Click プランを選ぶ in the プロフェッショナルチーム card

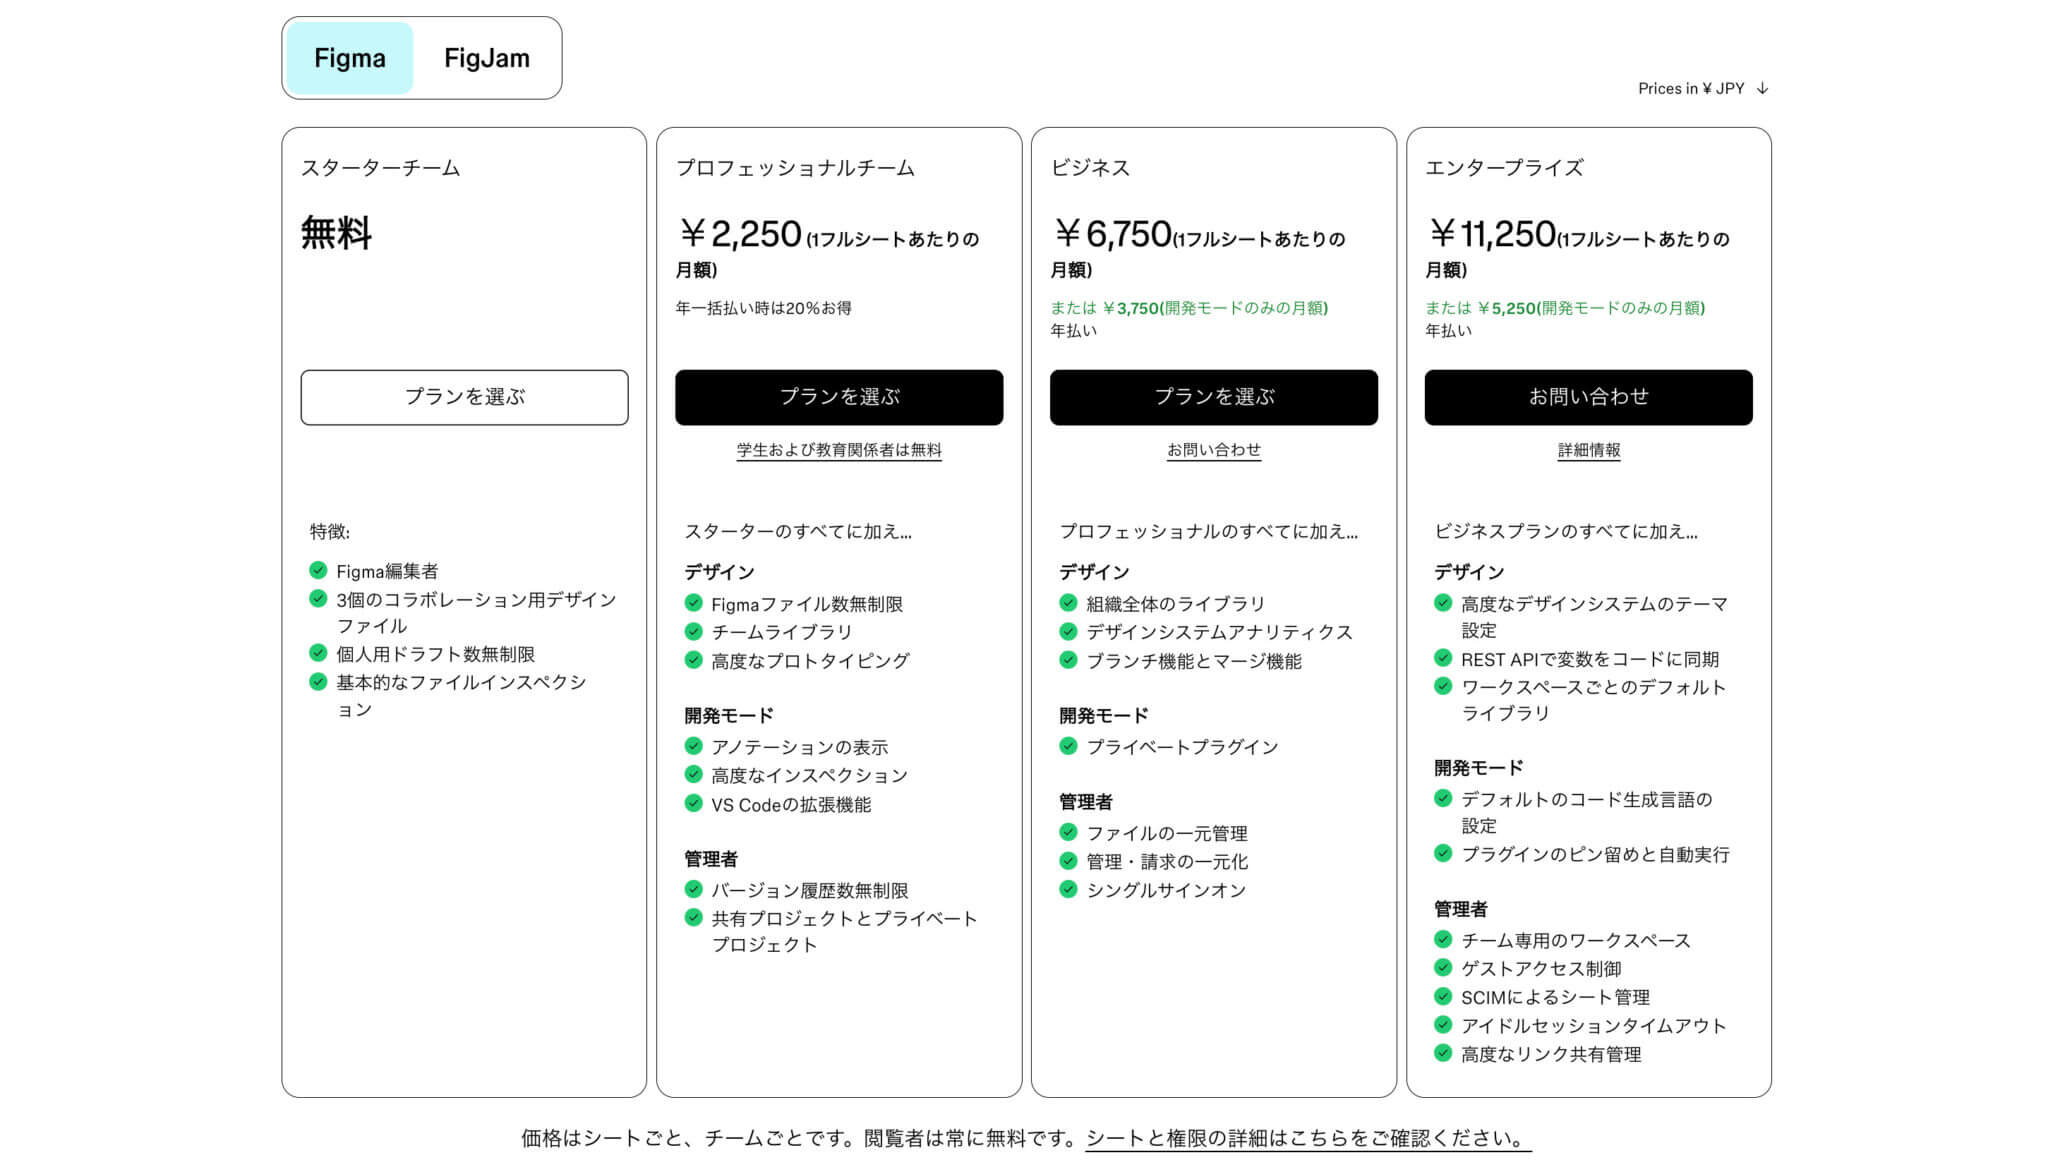point(839,397)
